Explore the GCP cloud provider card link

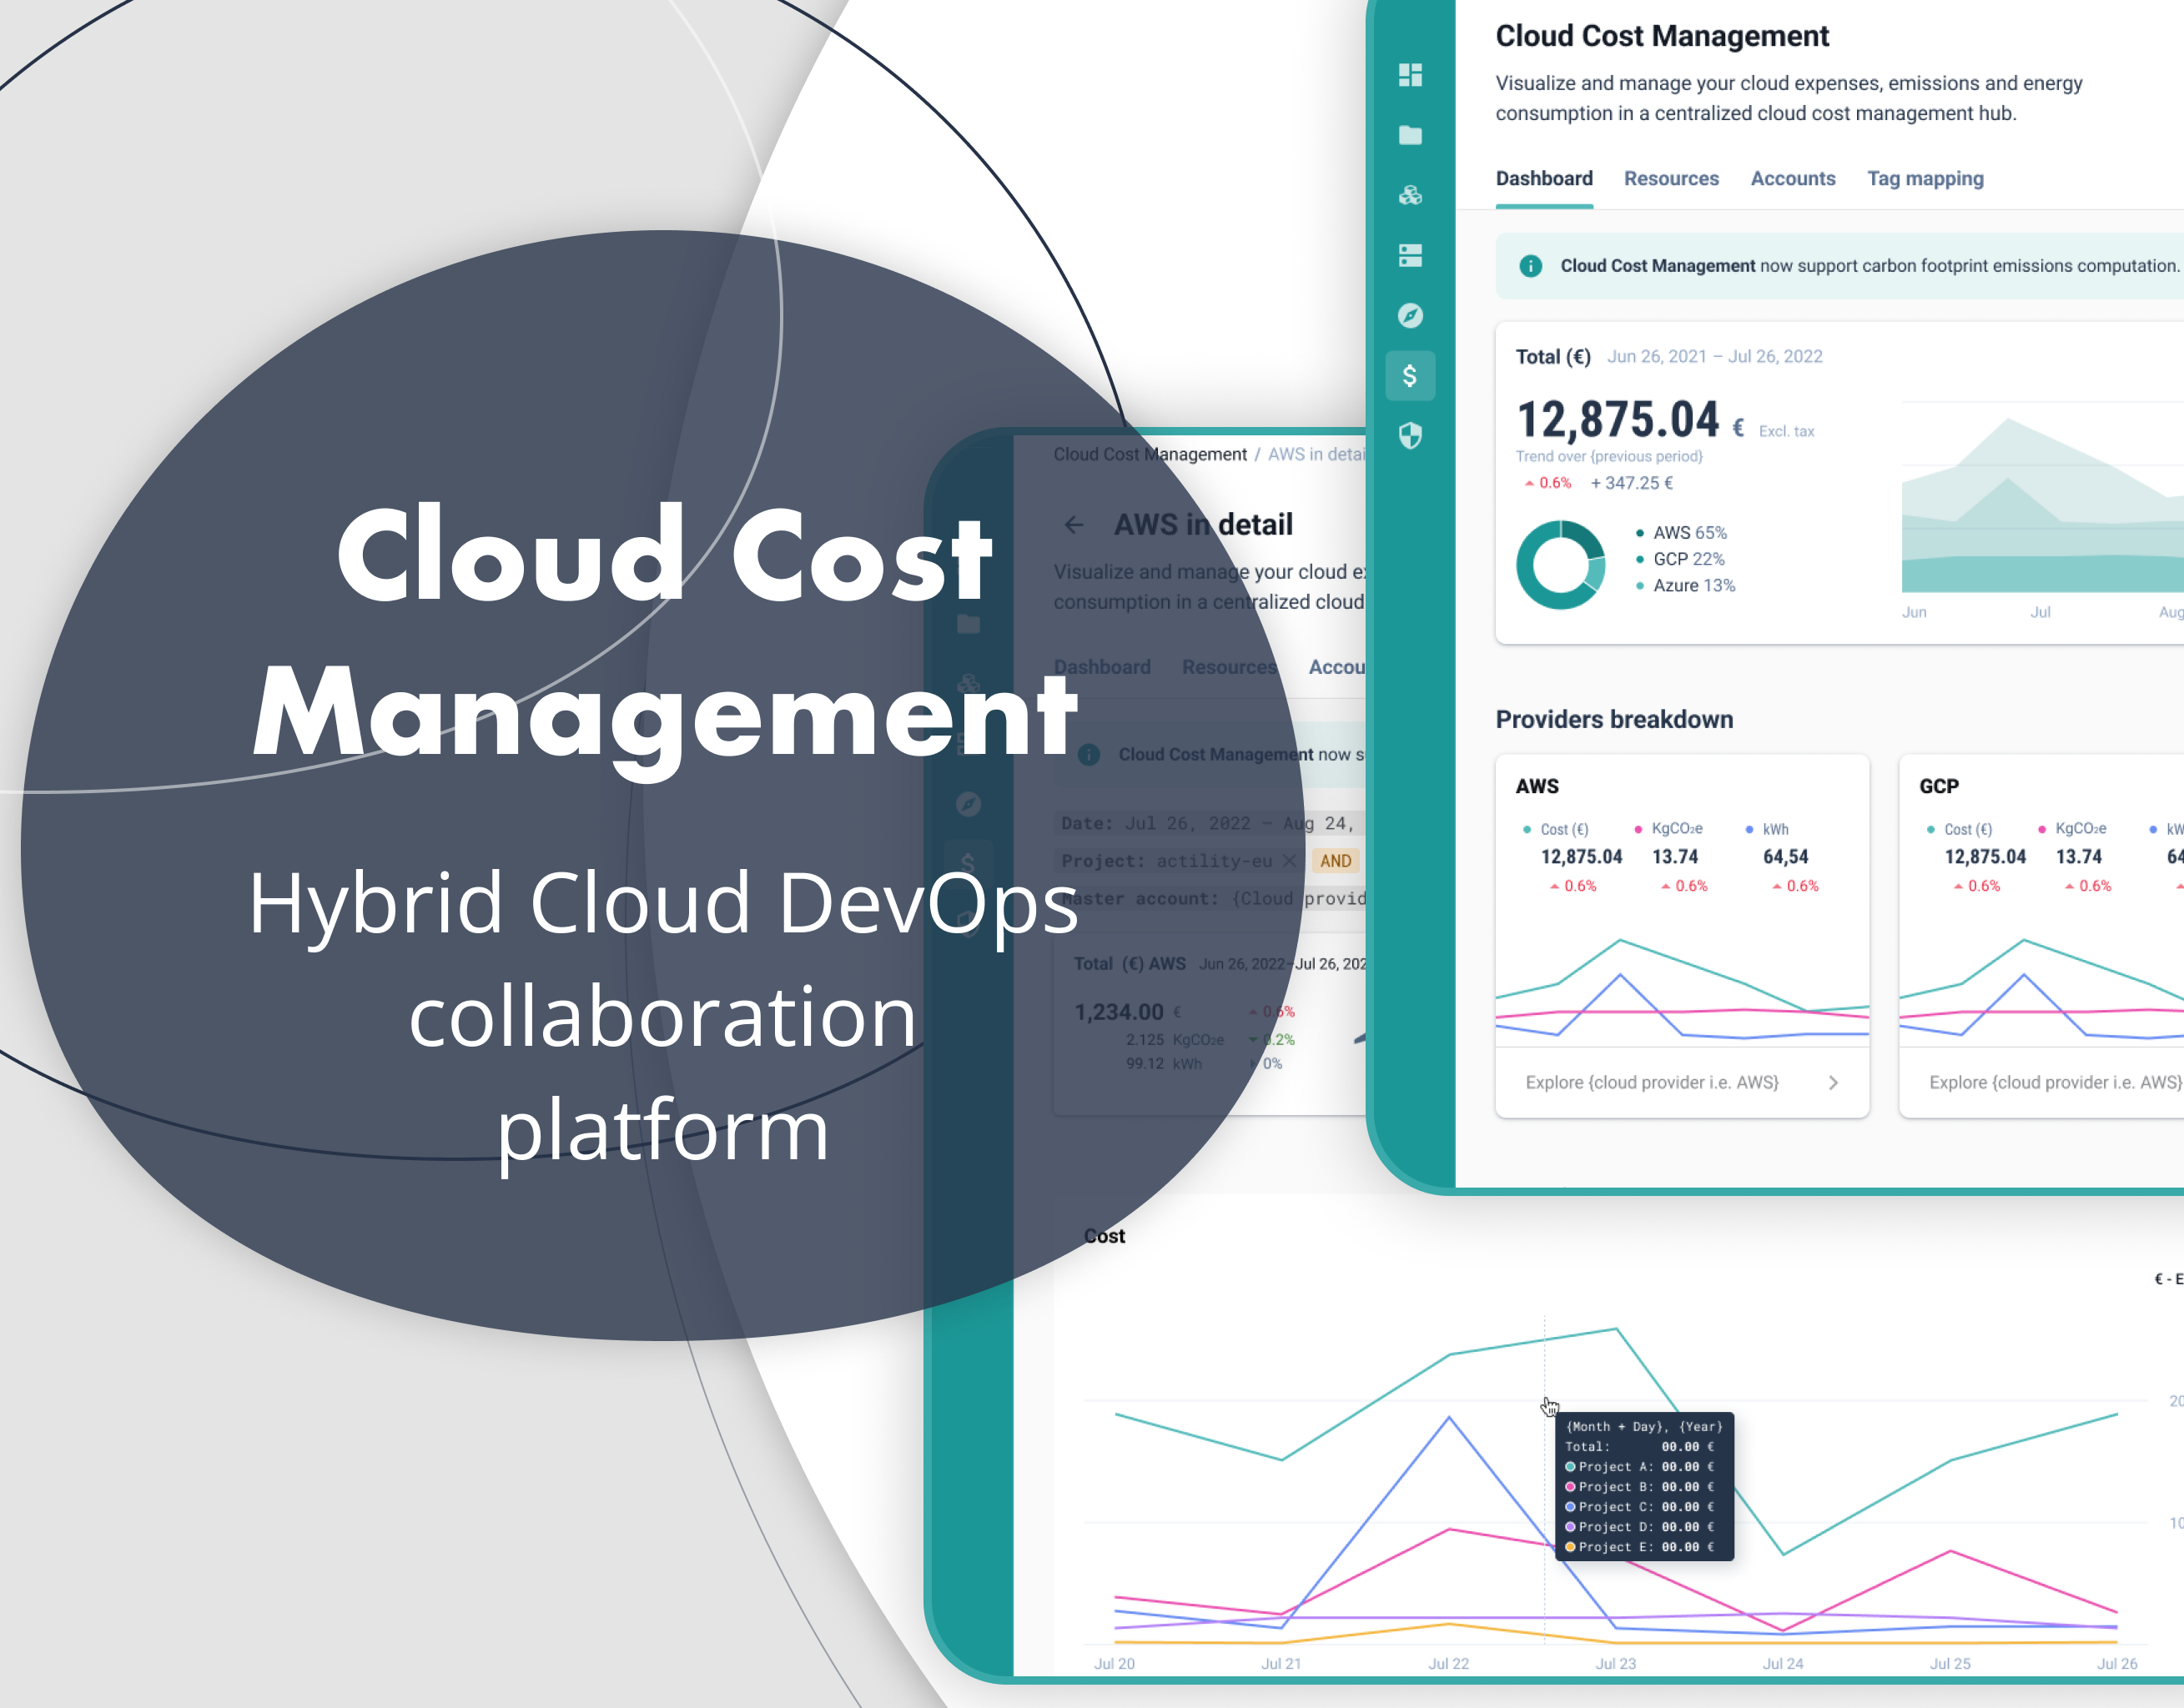click(x=2055, y=1083)
